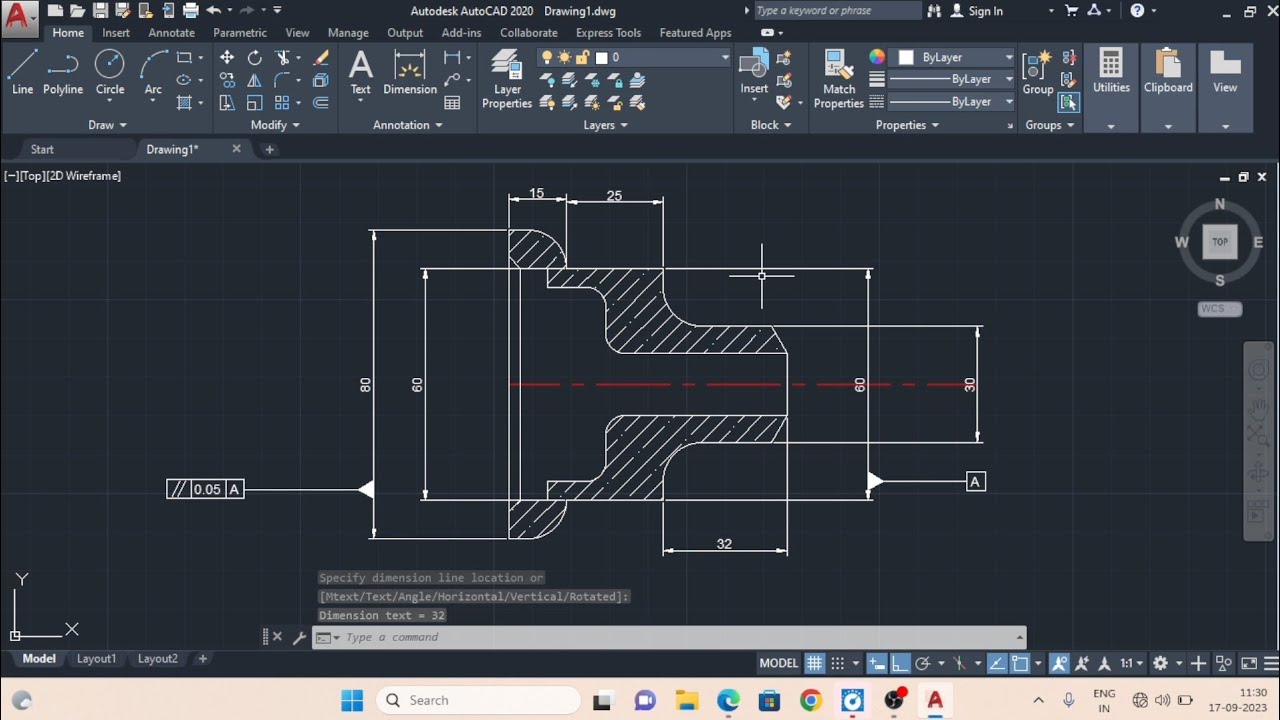
Task: Open the Manage ribbon tab
Action: pos(348,33)
